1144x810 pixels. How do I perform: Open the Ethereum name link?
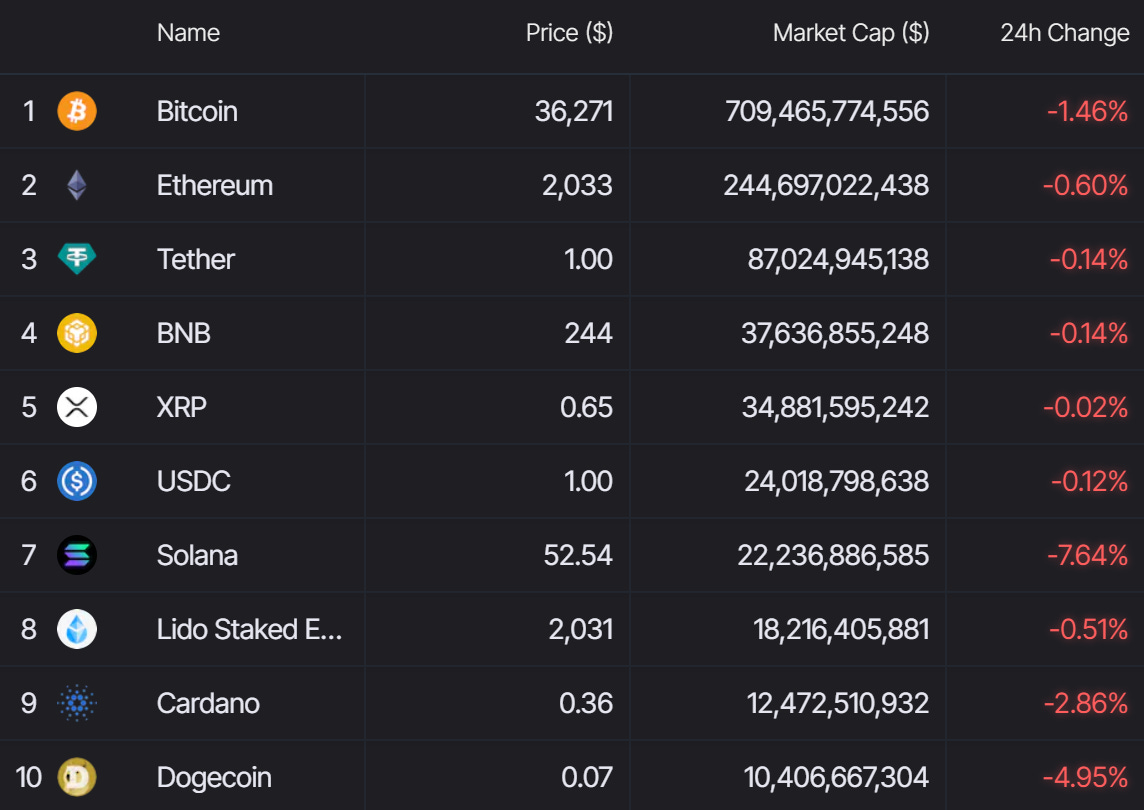pyautogui.click(x=214, y=185)
